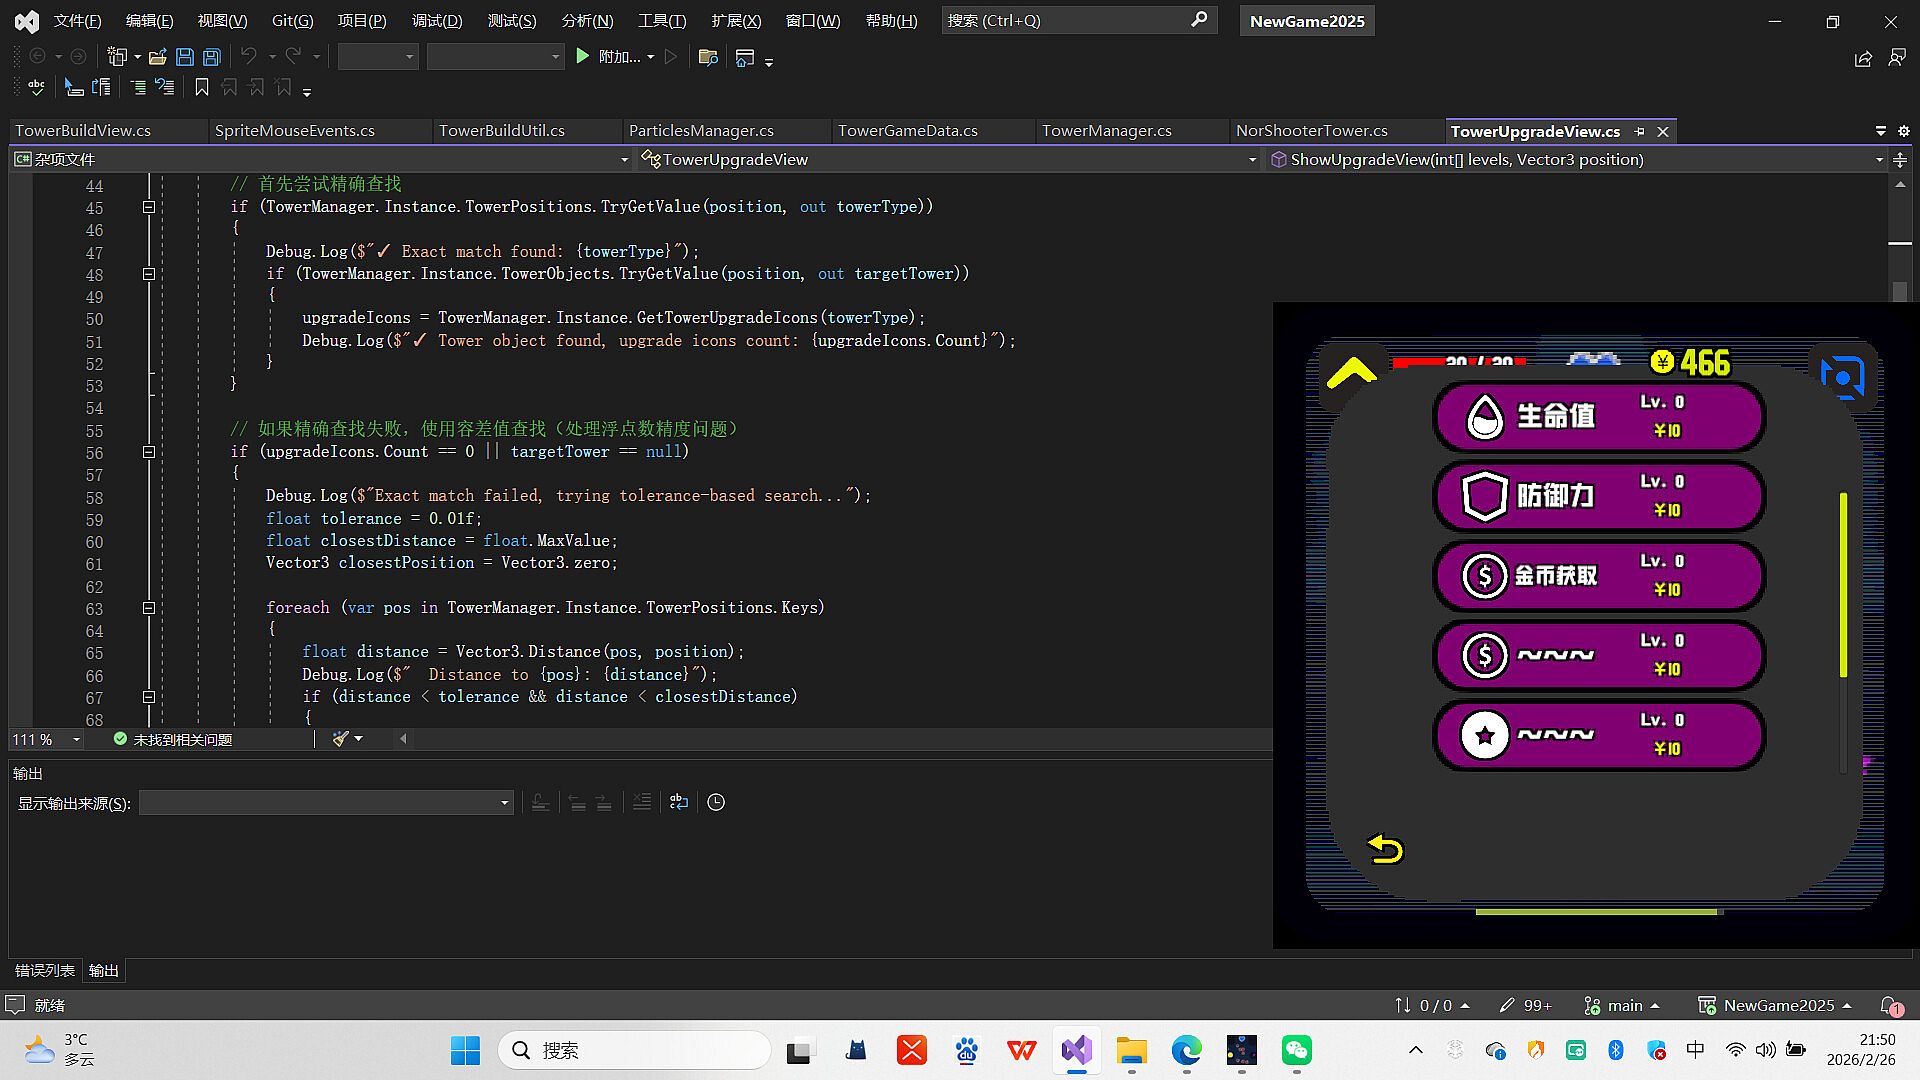Viewport: 1920px width, 1080px height.
Task: Click the Save All toolbar icon
Action: (x=212, y=57)
